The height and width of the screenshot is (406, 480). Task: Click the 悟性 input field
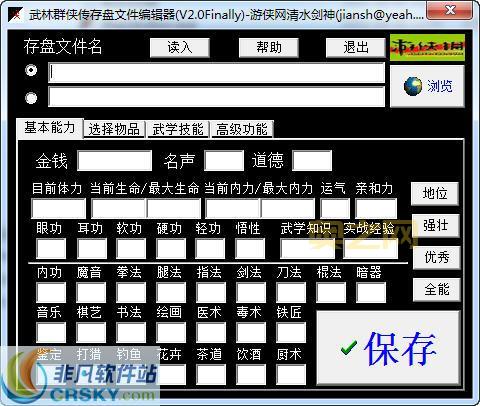pos(250,249)
